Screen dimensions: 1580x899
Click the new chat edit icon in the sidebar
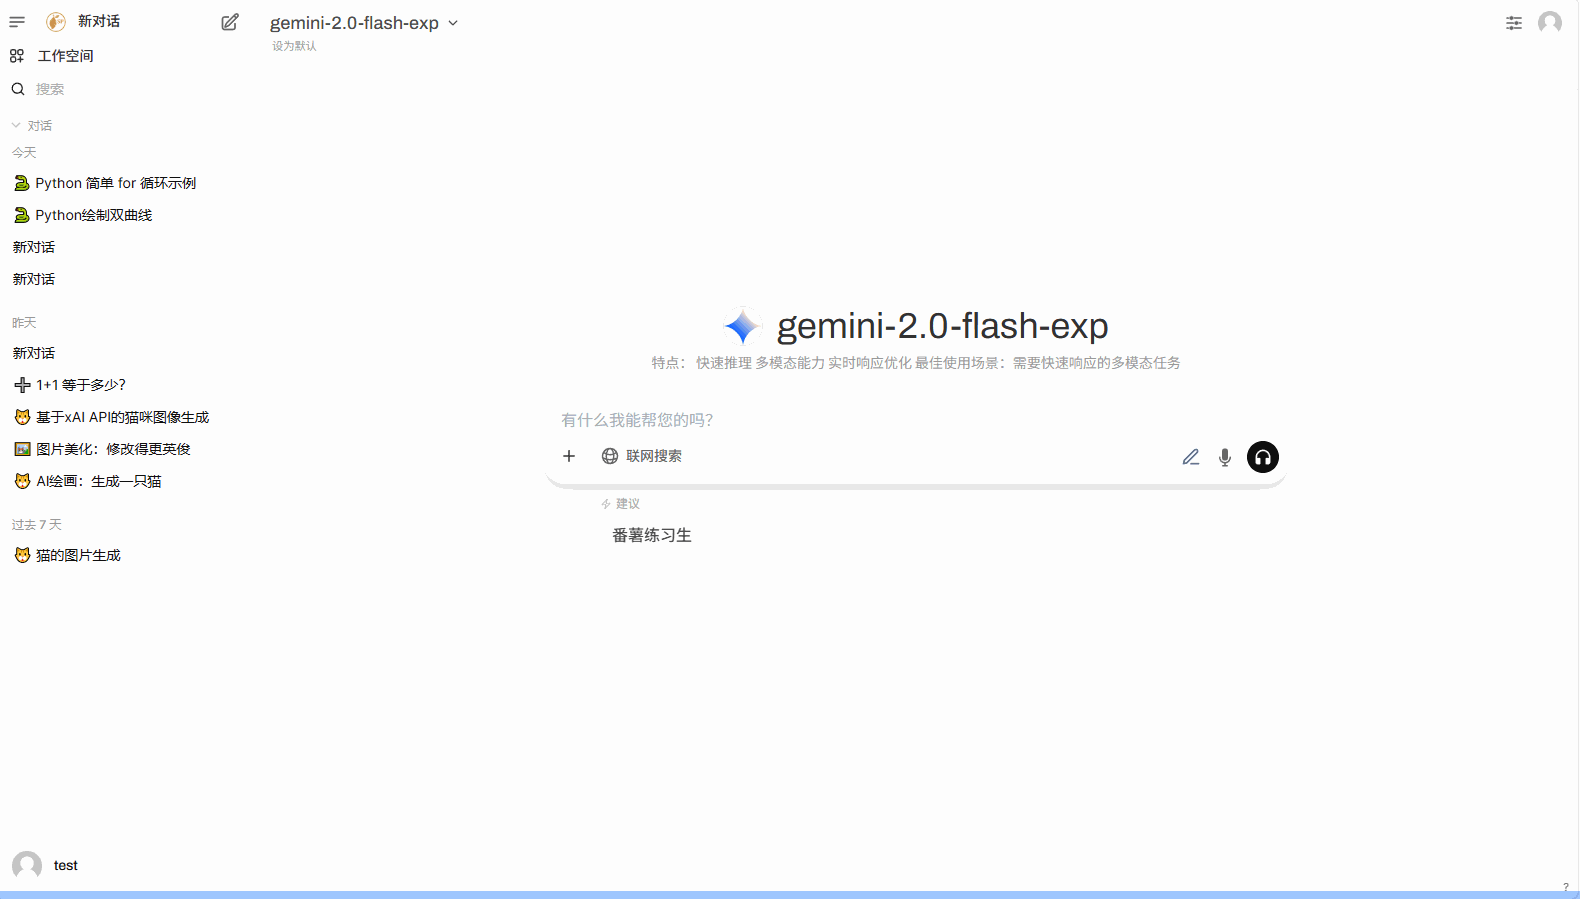click(x=230, y=22)
